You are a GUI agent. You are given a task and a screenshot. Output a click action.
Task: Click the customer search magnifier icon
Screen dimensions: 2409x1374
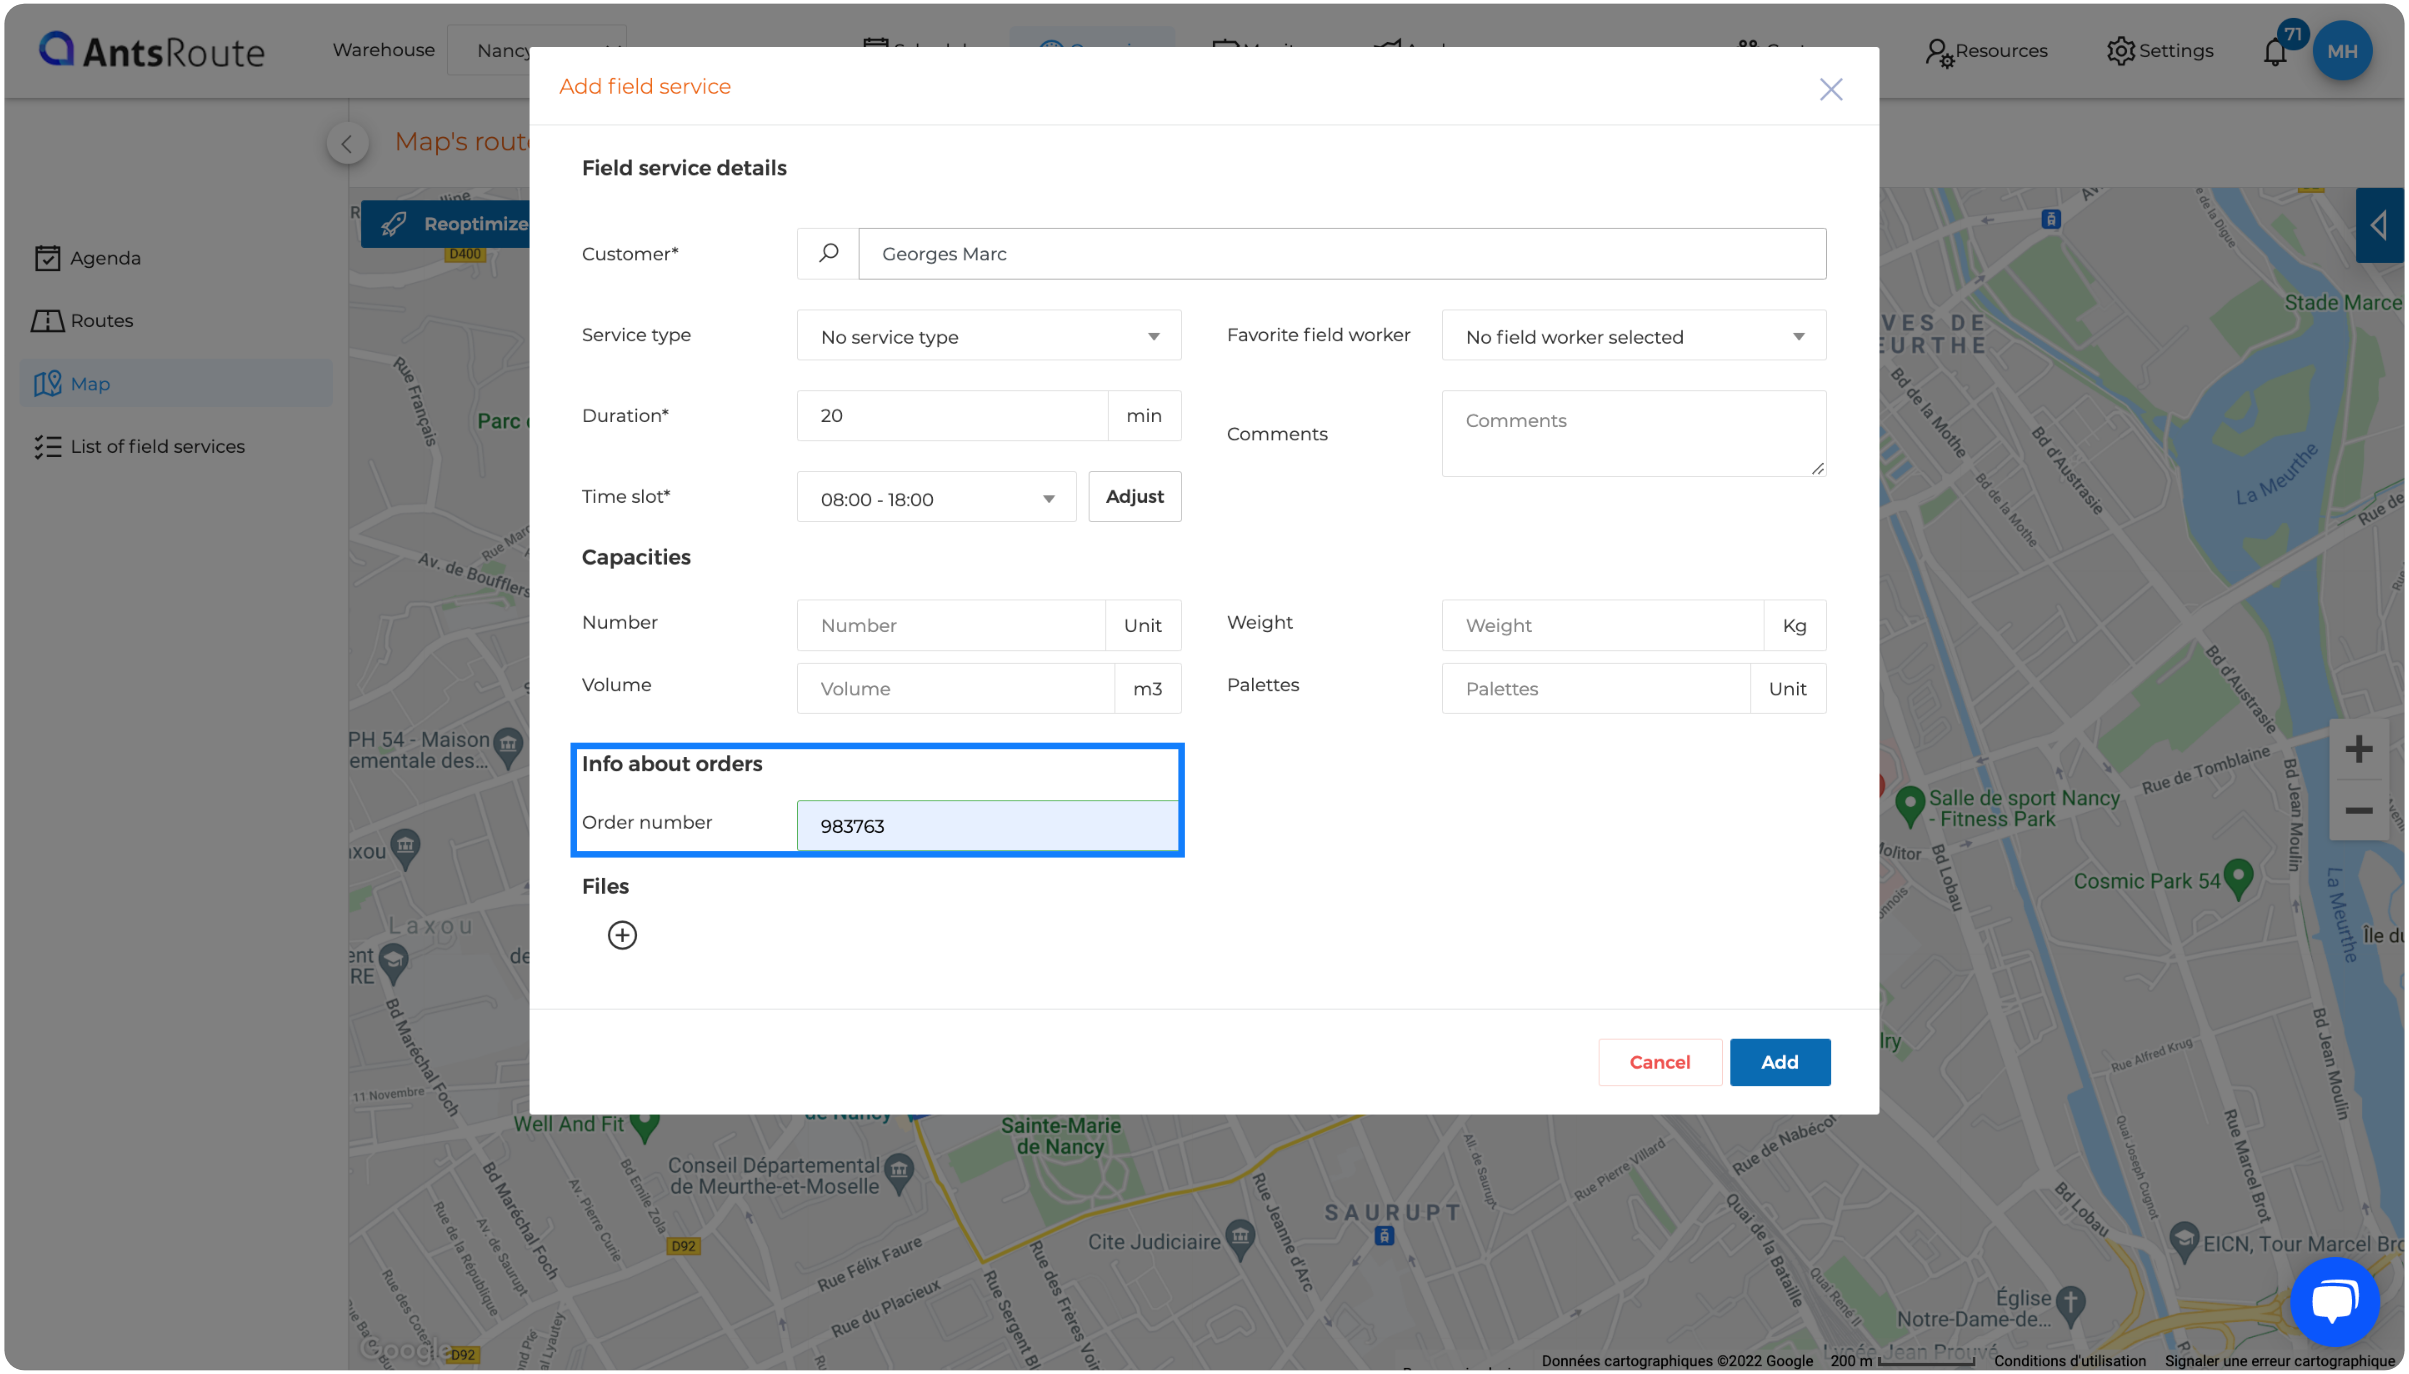tap(828, 254)
